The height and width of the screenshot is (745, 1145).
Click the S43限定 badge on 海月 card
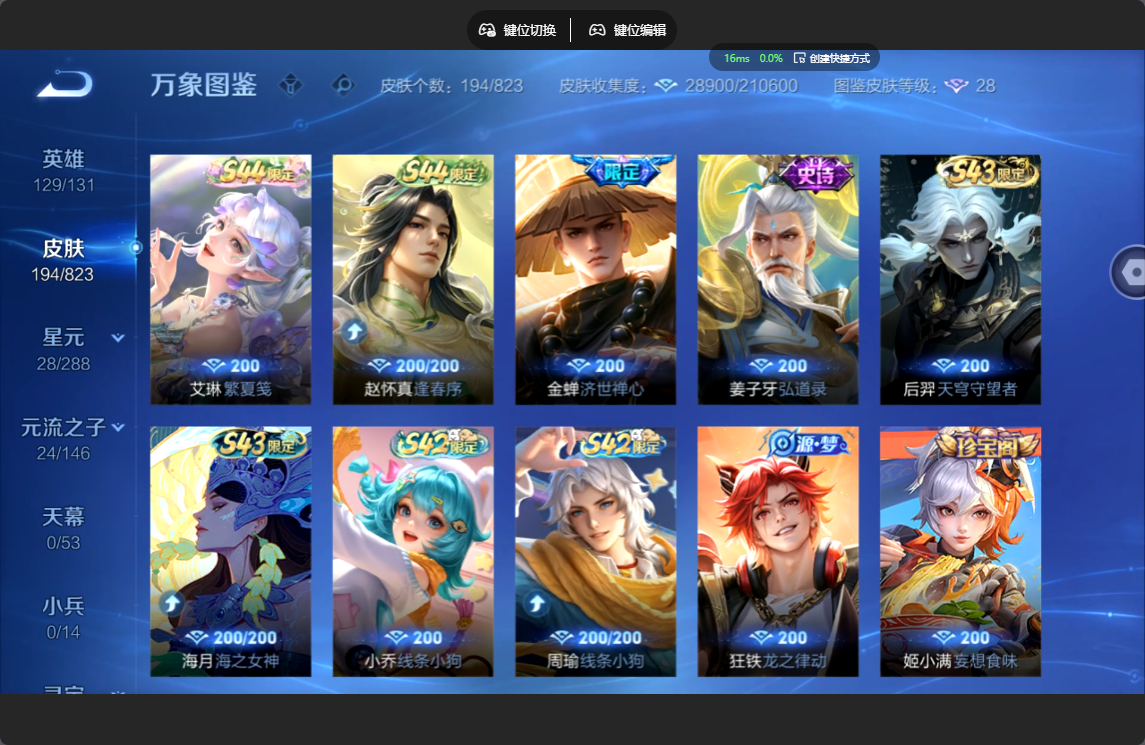[x=259, y=443]
